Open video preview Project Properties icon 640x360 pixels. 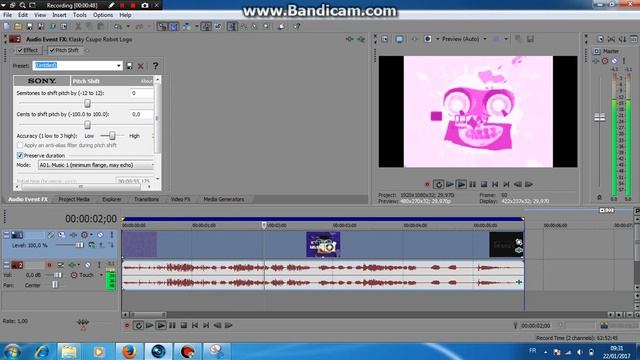click(x=385, y=39)
